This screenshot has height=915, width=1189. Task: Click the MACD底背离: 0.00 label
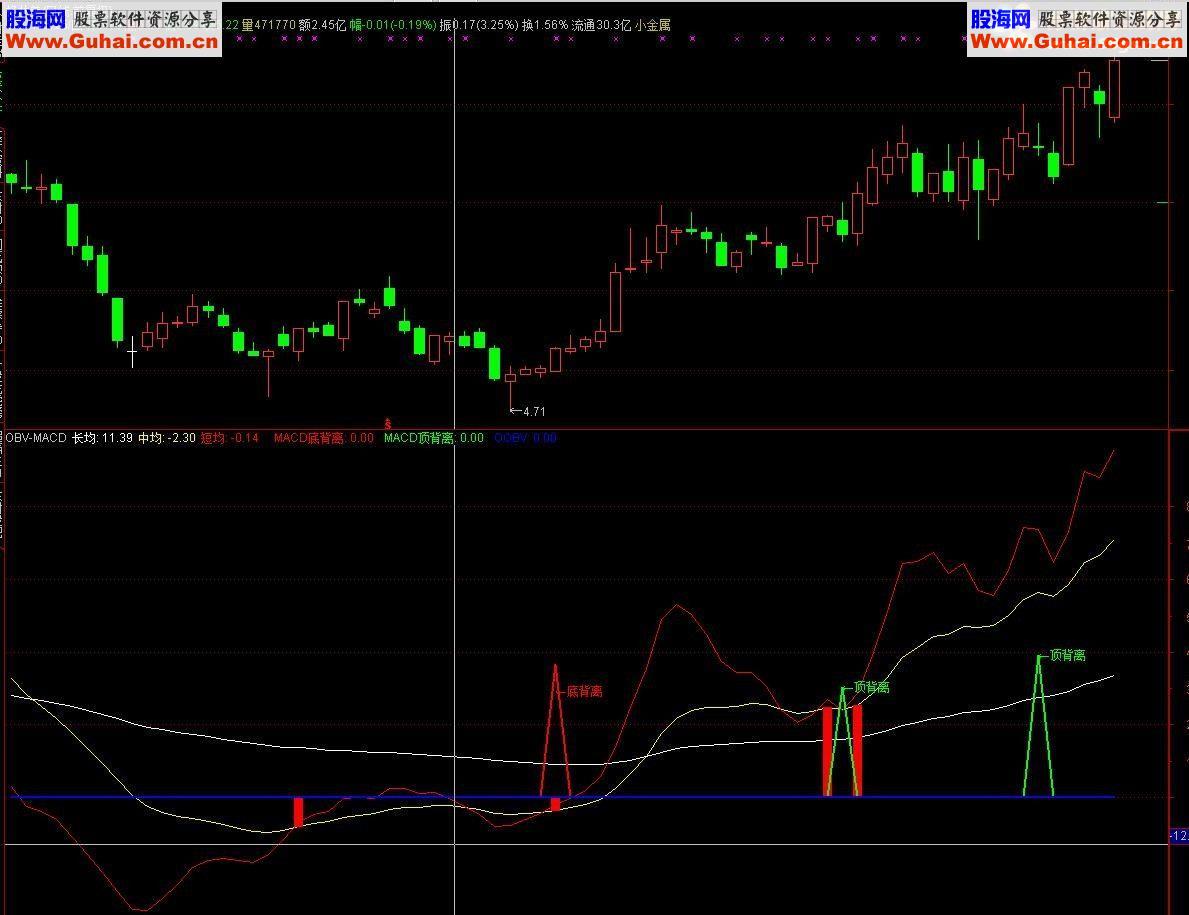(324, 438)
